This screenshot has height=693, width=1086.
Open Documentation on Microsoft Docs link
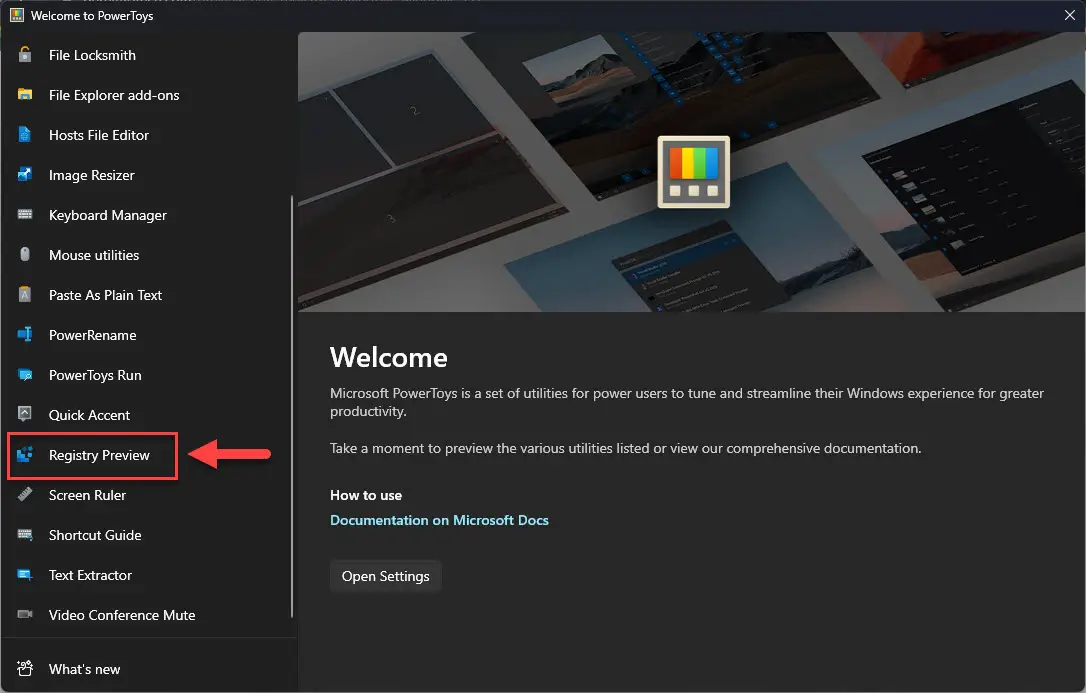point(439,520)
